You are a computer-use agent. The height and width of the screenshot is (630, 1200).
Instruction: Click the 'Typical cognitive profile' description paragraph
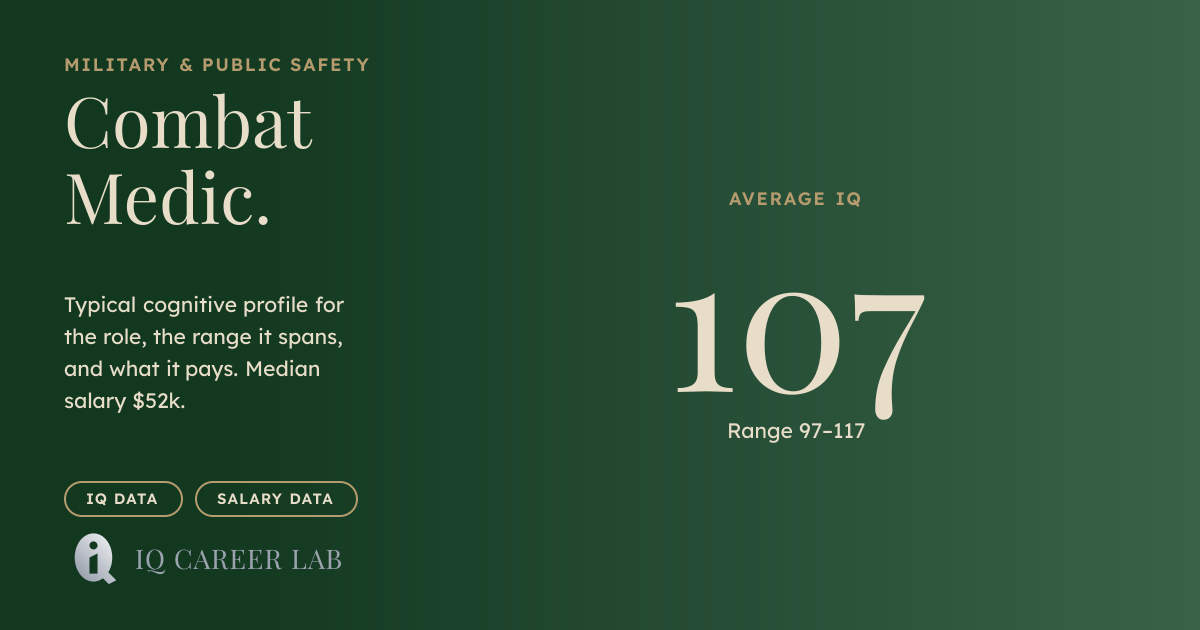click(204, 353)
